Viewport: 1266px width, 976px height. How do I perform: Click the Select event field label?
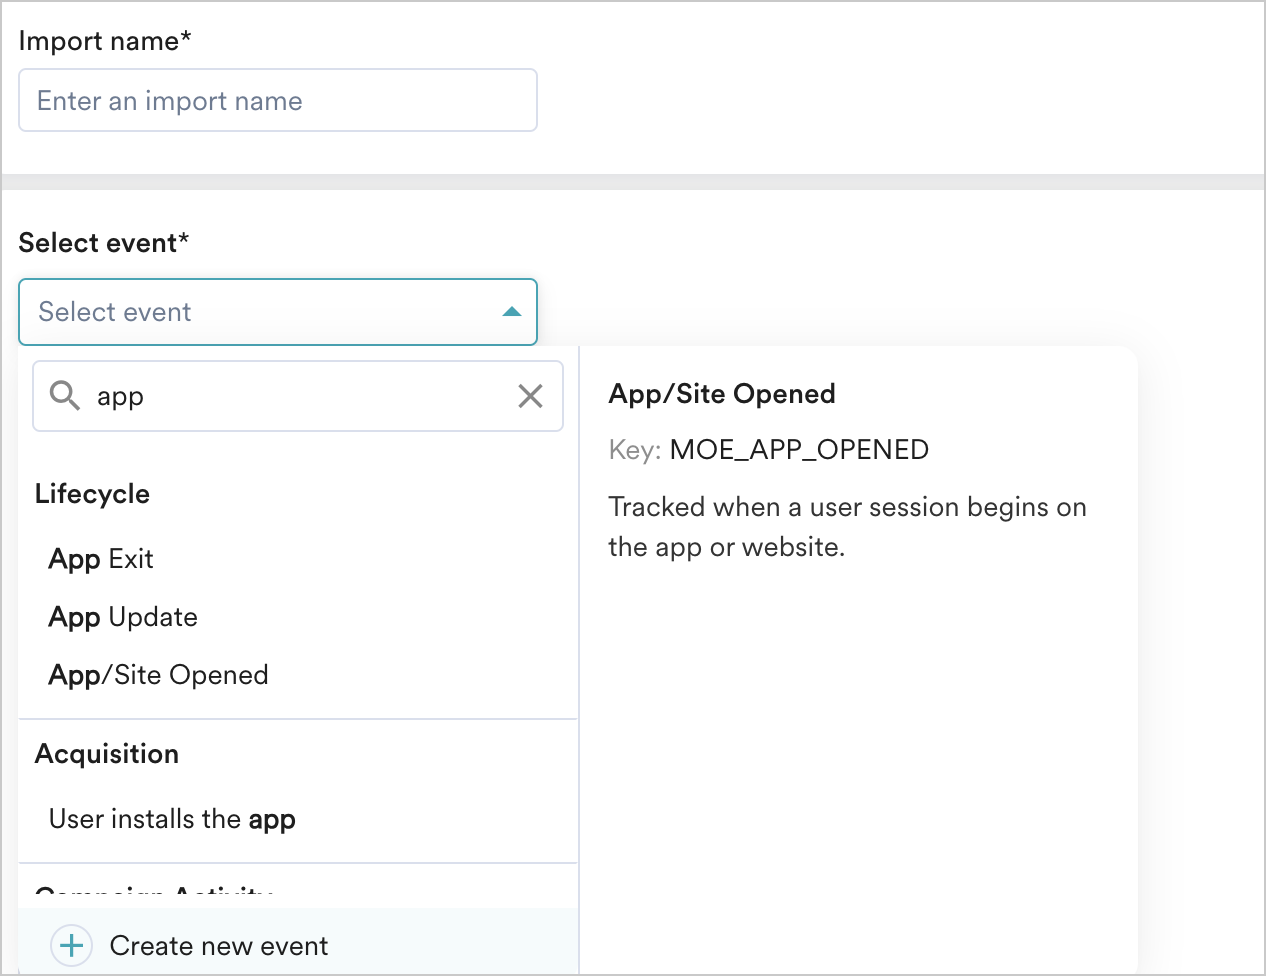[x=104, y=243]
